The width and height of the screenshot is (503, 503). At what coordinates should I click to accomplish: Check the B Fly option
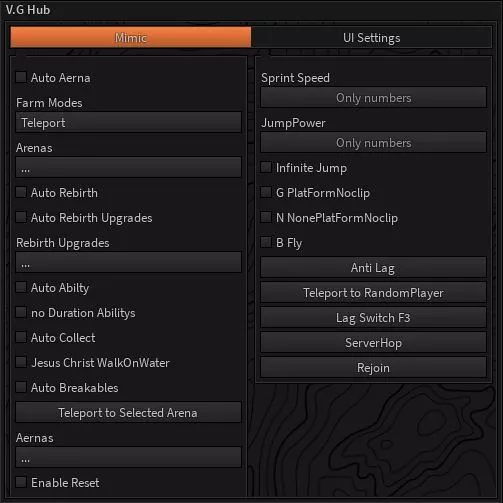pos(266,242)
